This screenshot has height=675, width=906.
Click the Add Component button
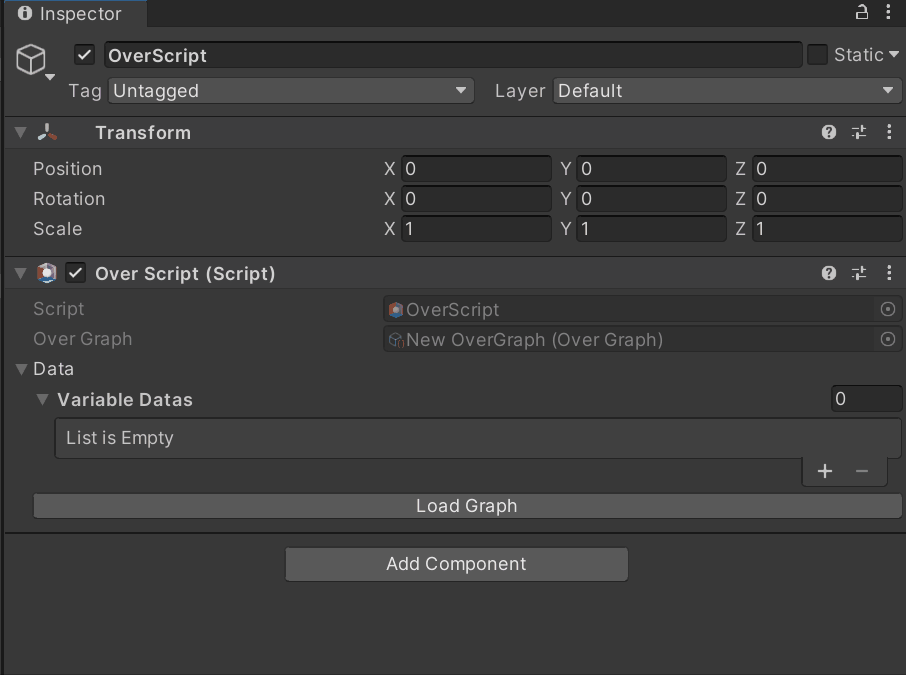[x=456, y=564]
